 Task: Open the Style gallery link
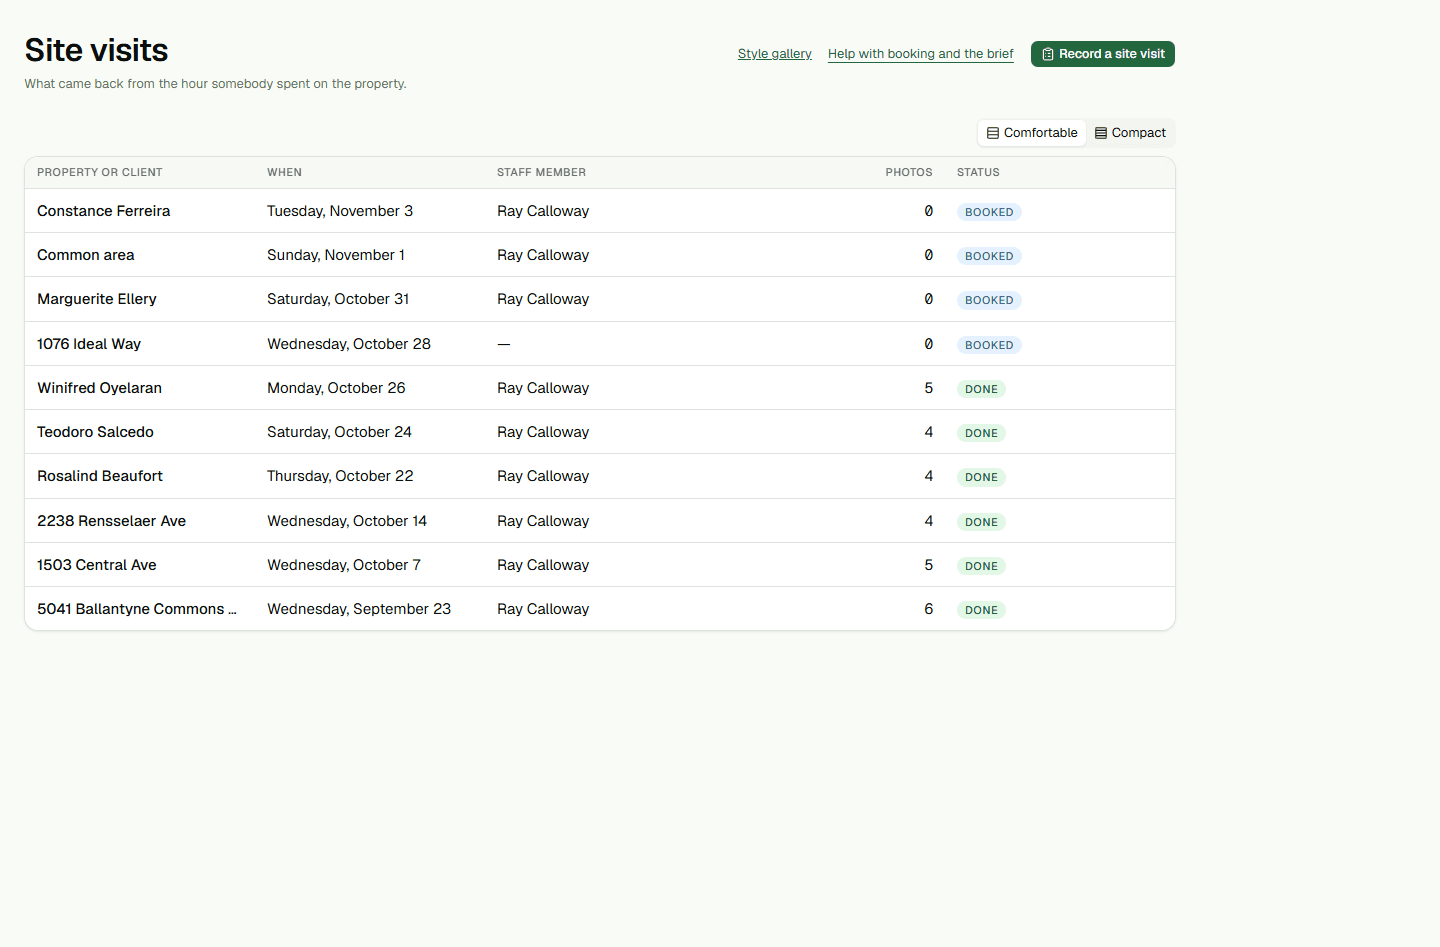pos(775,54)
